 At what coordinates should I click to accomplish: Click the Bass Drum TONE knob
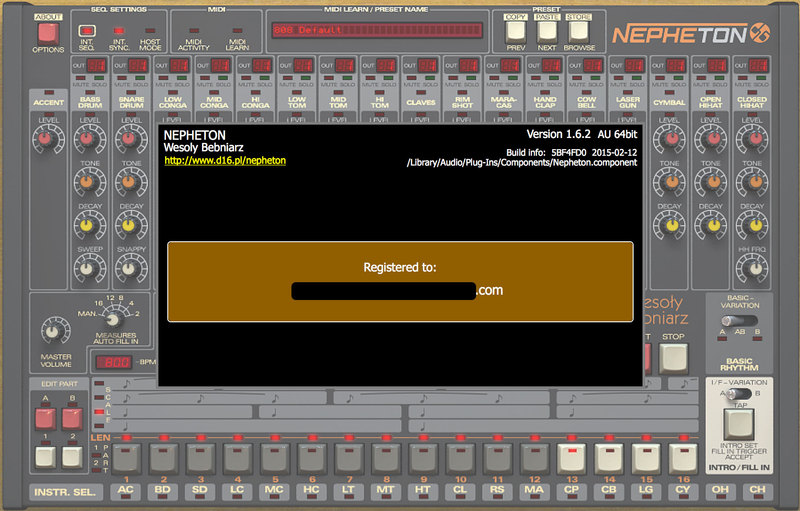pyautogui.click(x=90, y=182)
